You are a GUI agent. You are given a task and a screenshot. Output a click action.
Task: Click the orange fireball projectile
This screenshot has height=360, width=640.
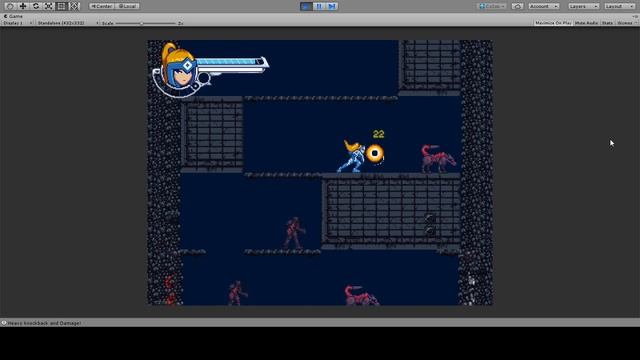tap(375, 153)
